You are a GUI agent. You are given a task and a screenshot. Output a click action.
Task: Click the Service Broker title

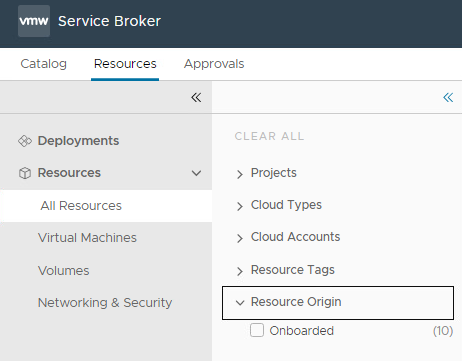109,21
